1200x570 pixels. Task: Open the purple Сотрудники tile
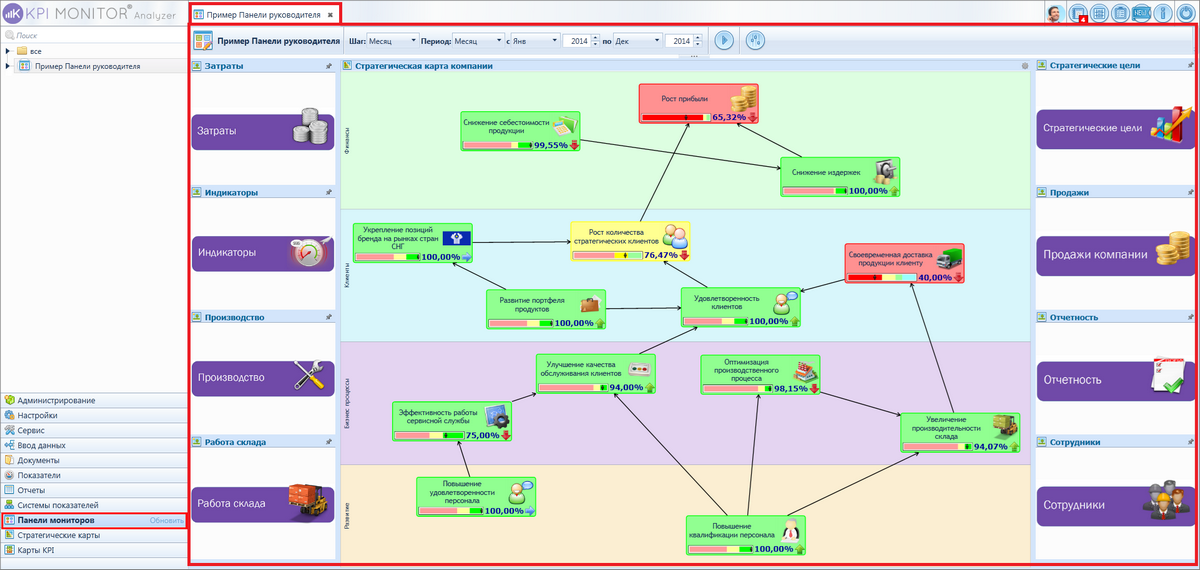point(1115,505)
